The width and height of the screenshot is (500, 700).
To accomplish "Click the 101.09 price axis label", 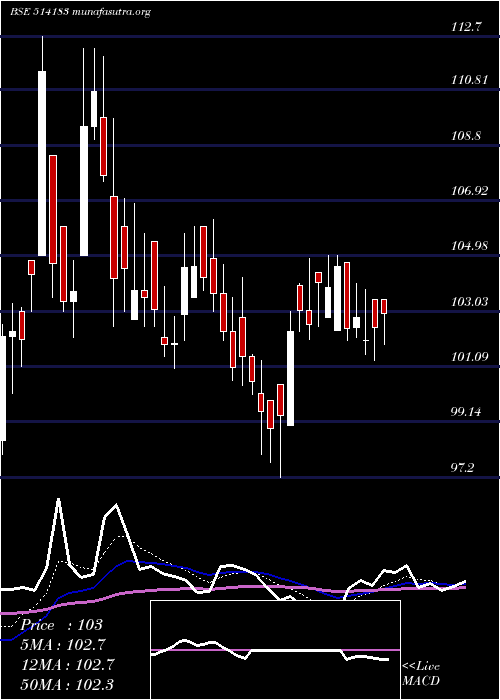I will [x=470, y=357].
